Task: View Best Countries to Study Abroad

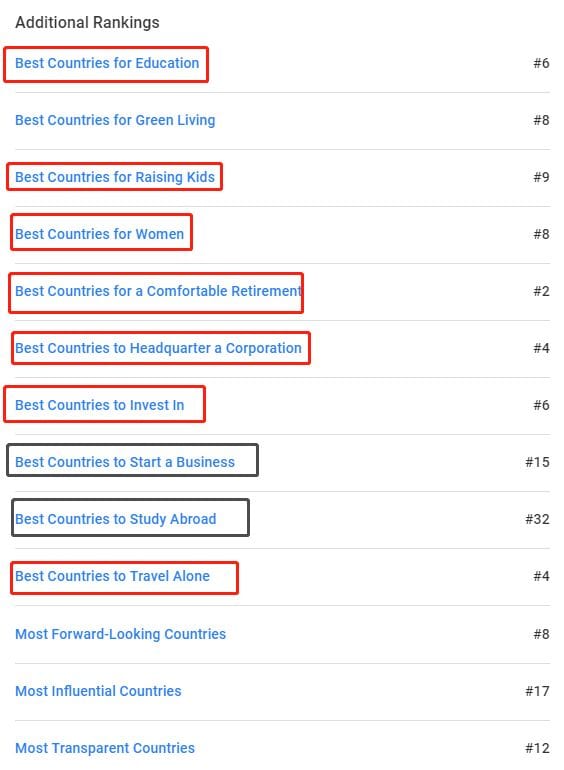Action: coord(115,519)
